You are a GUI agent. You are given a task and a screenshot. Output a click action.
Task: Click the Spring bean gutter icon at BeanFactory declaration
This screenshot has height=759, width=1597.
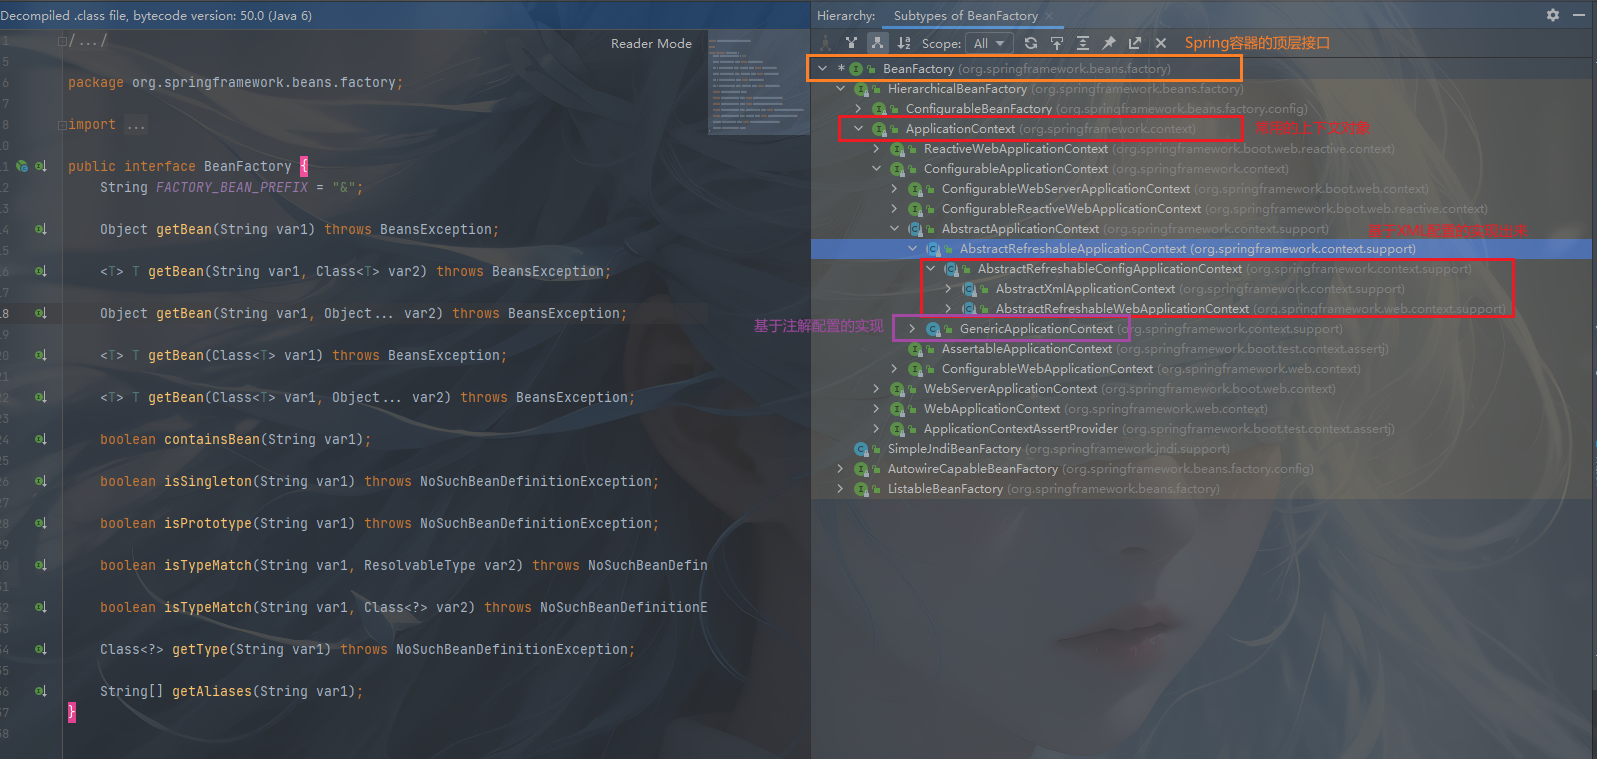22,166
